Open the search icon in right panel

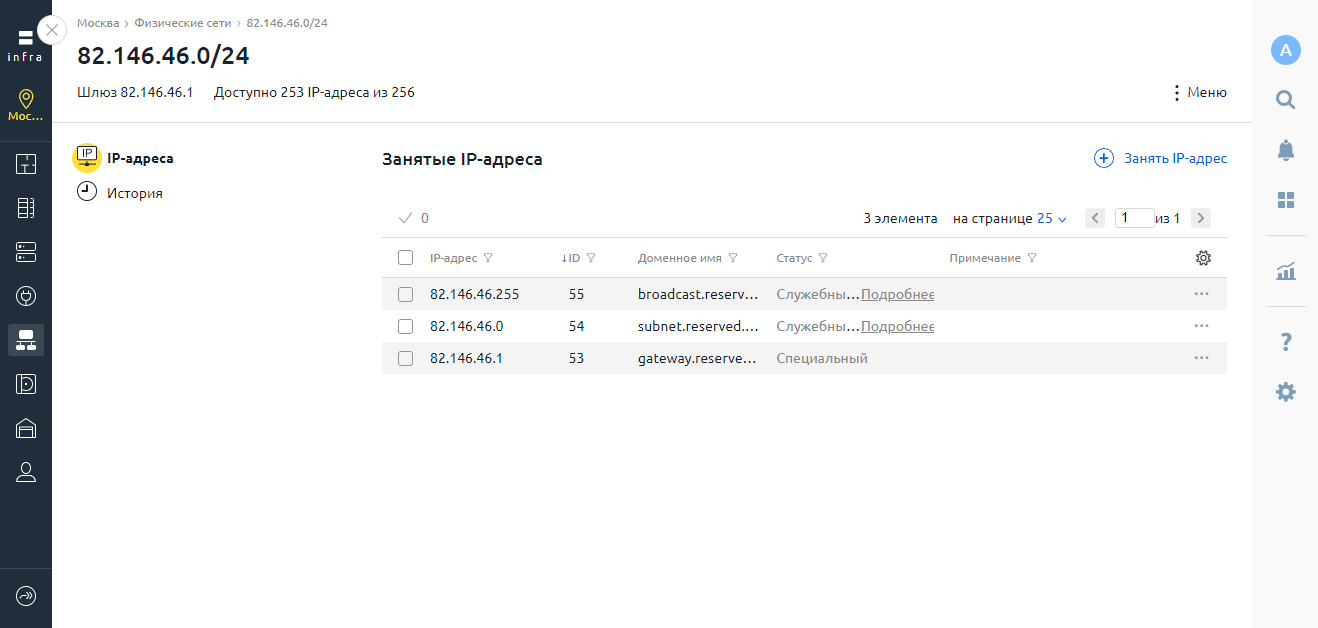click(1285, 99)
